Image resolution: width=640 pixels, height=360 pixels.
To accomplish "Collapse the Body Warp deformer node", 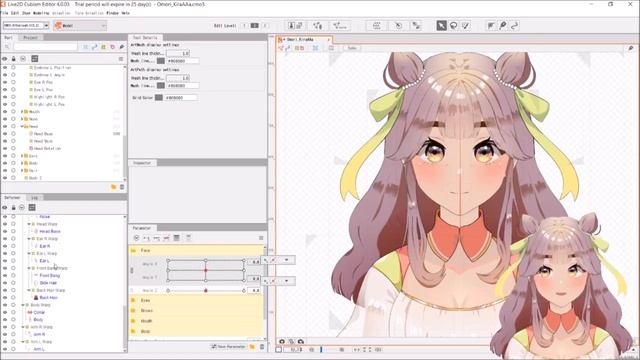I will coord(23,305).
